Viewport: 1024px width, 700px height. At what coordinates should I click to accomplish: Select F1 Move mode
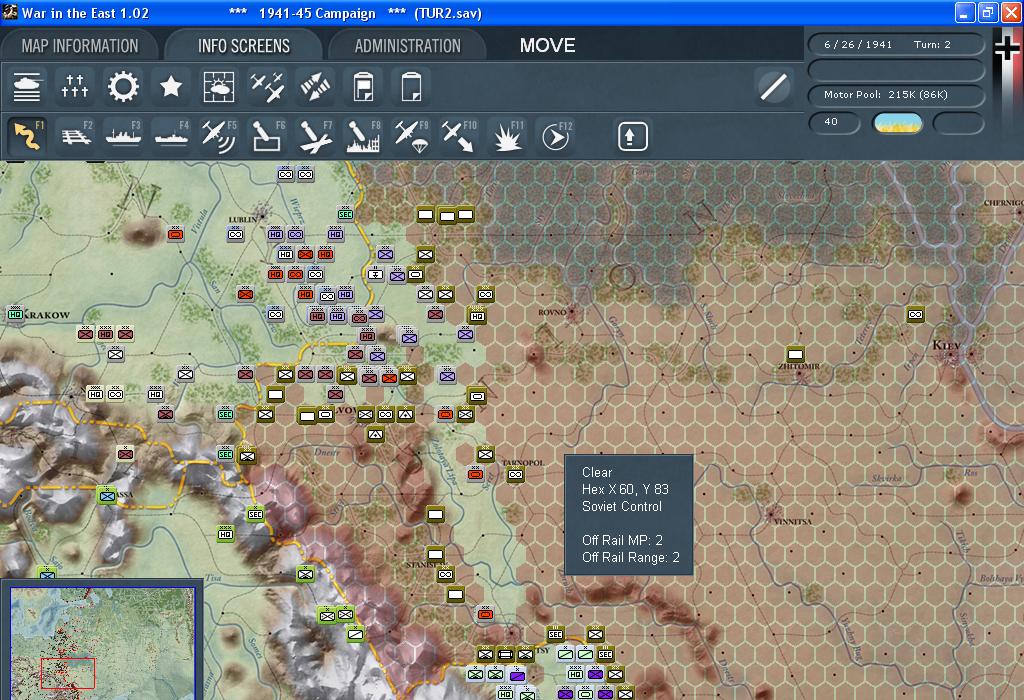tap(27, 136)
